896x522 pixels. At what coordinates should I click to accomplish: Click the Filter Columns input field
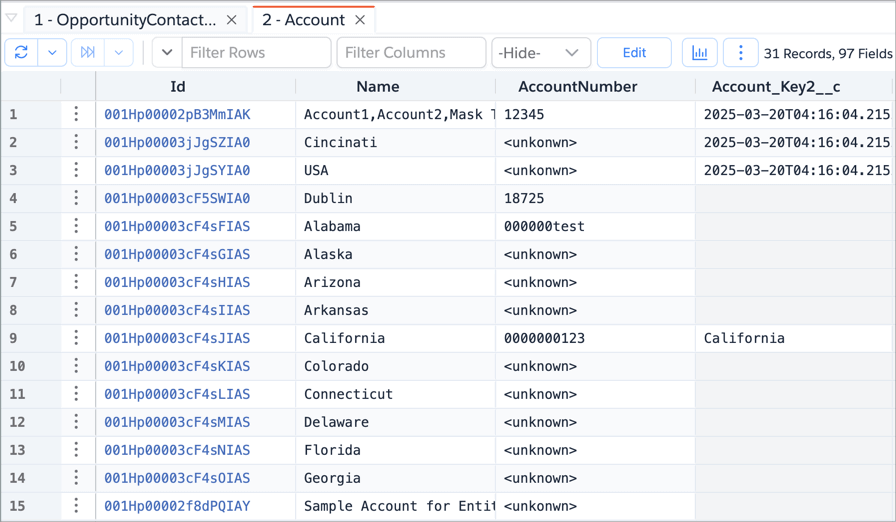click(411, 53)
